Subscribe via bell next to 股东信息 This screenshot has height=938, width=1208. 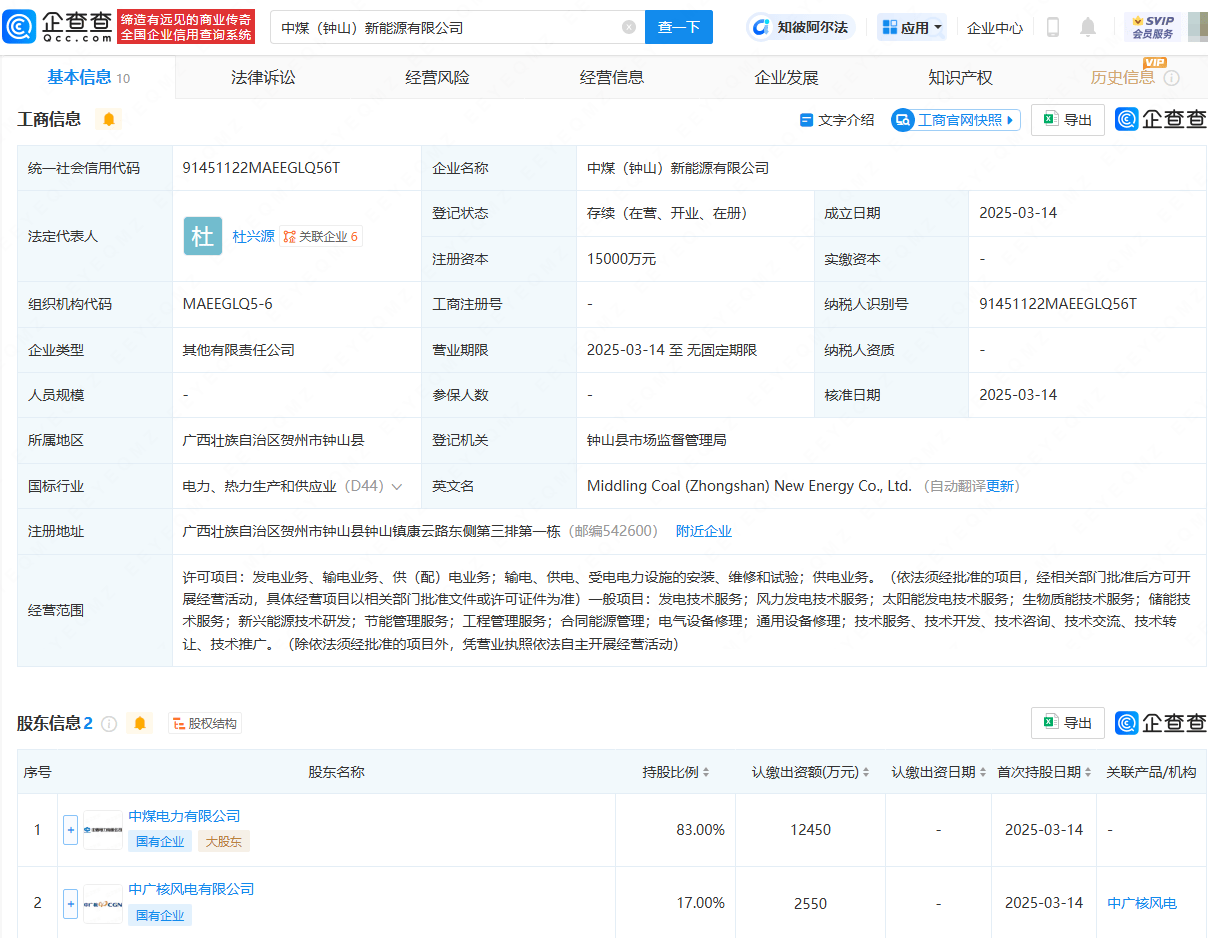(140, 723)
